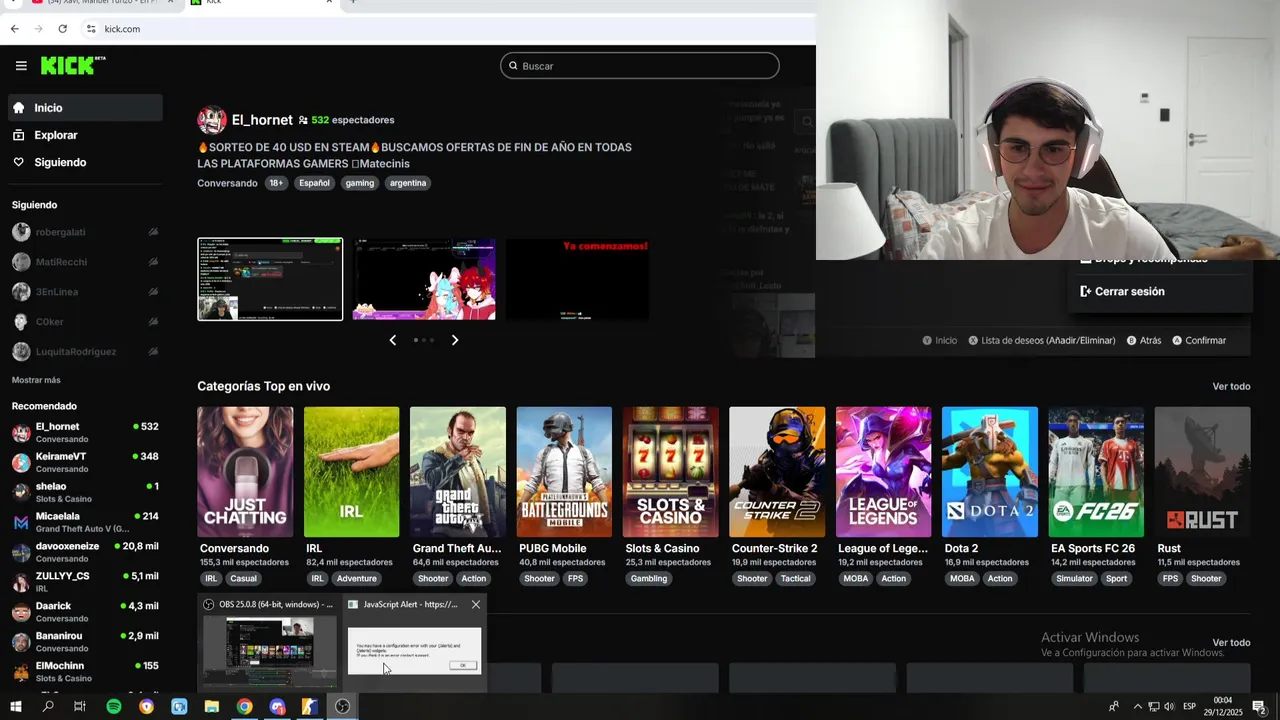The image size is (1280, 720).
Task: Open ZULLYY_CS recommended channel
Action: click(x=85, y=582)
